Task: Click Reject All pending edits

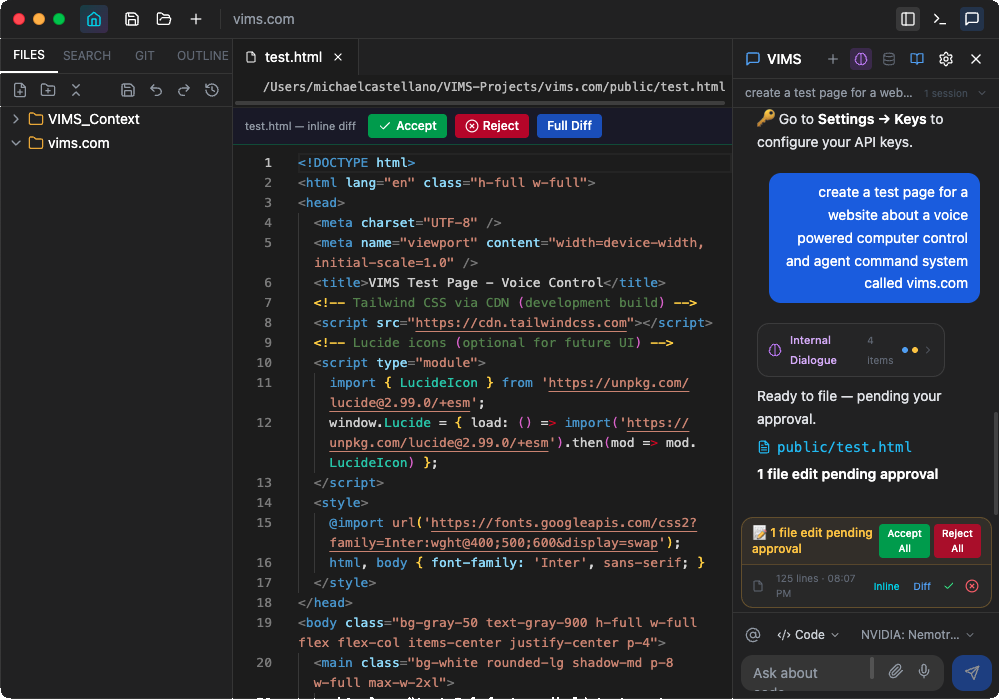Action: tap(957, 541)
